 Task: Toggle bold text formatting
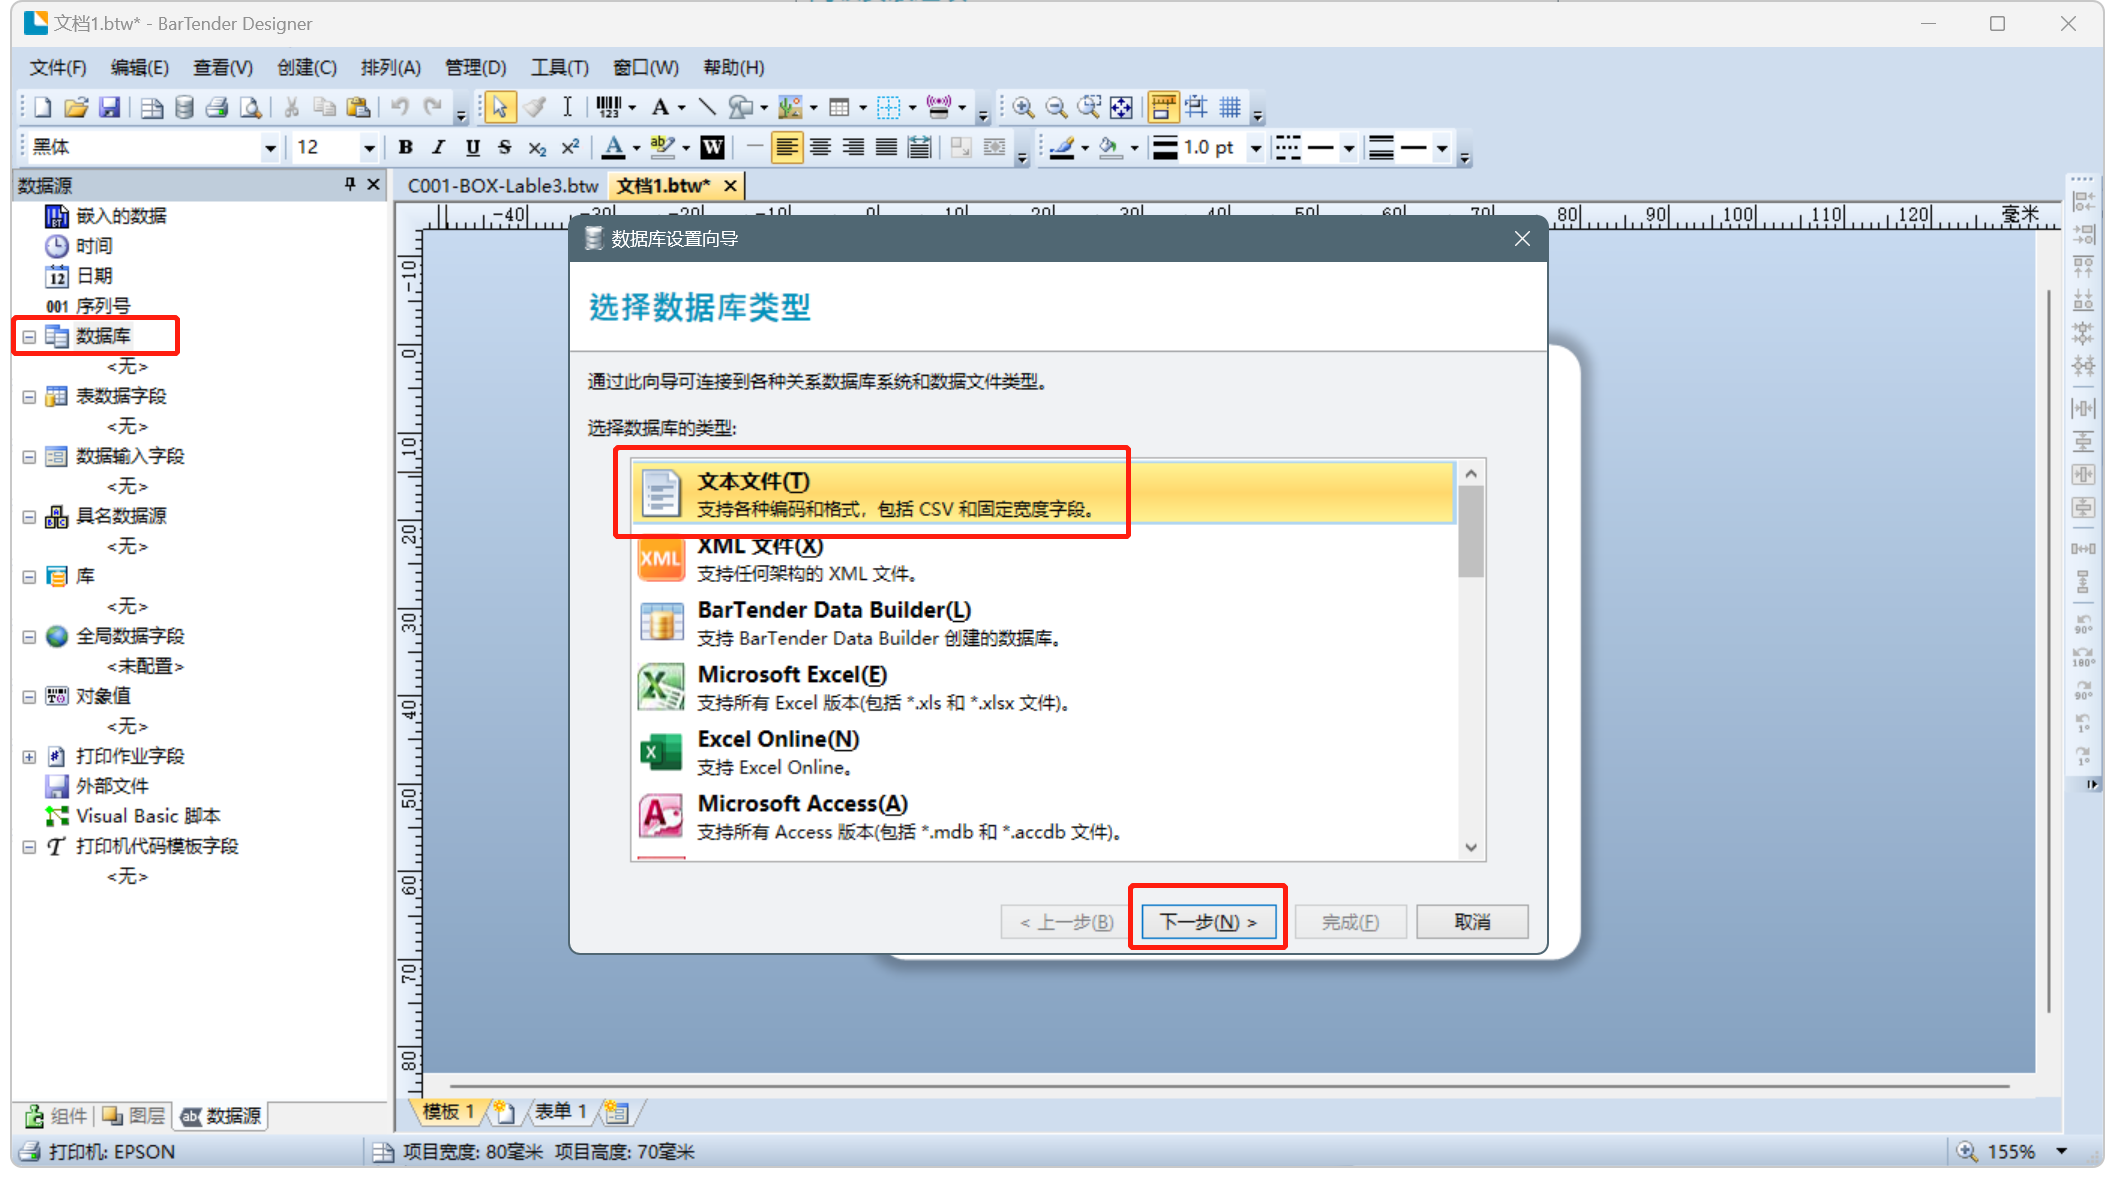(x=405, y=148)
